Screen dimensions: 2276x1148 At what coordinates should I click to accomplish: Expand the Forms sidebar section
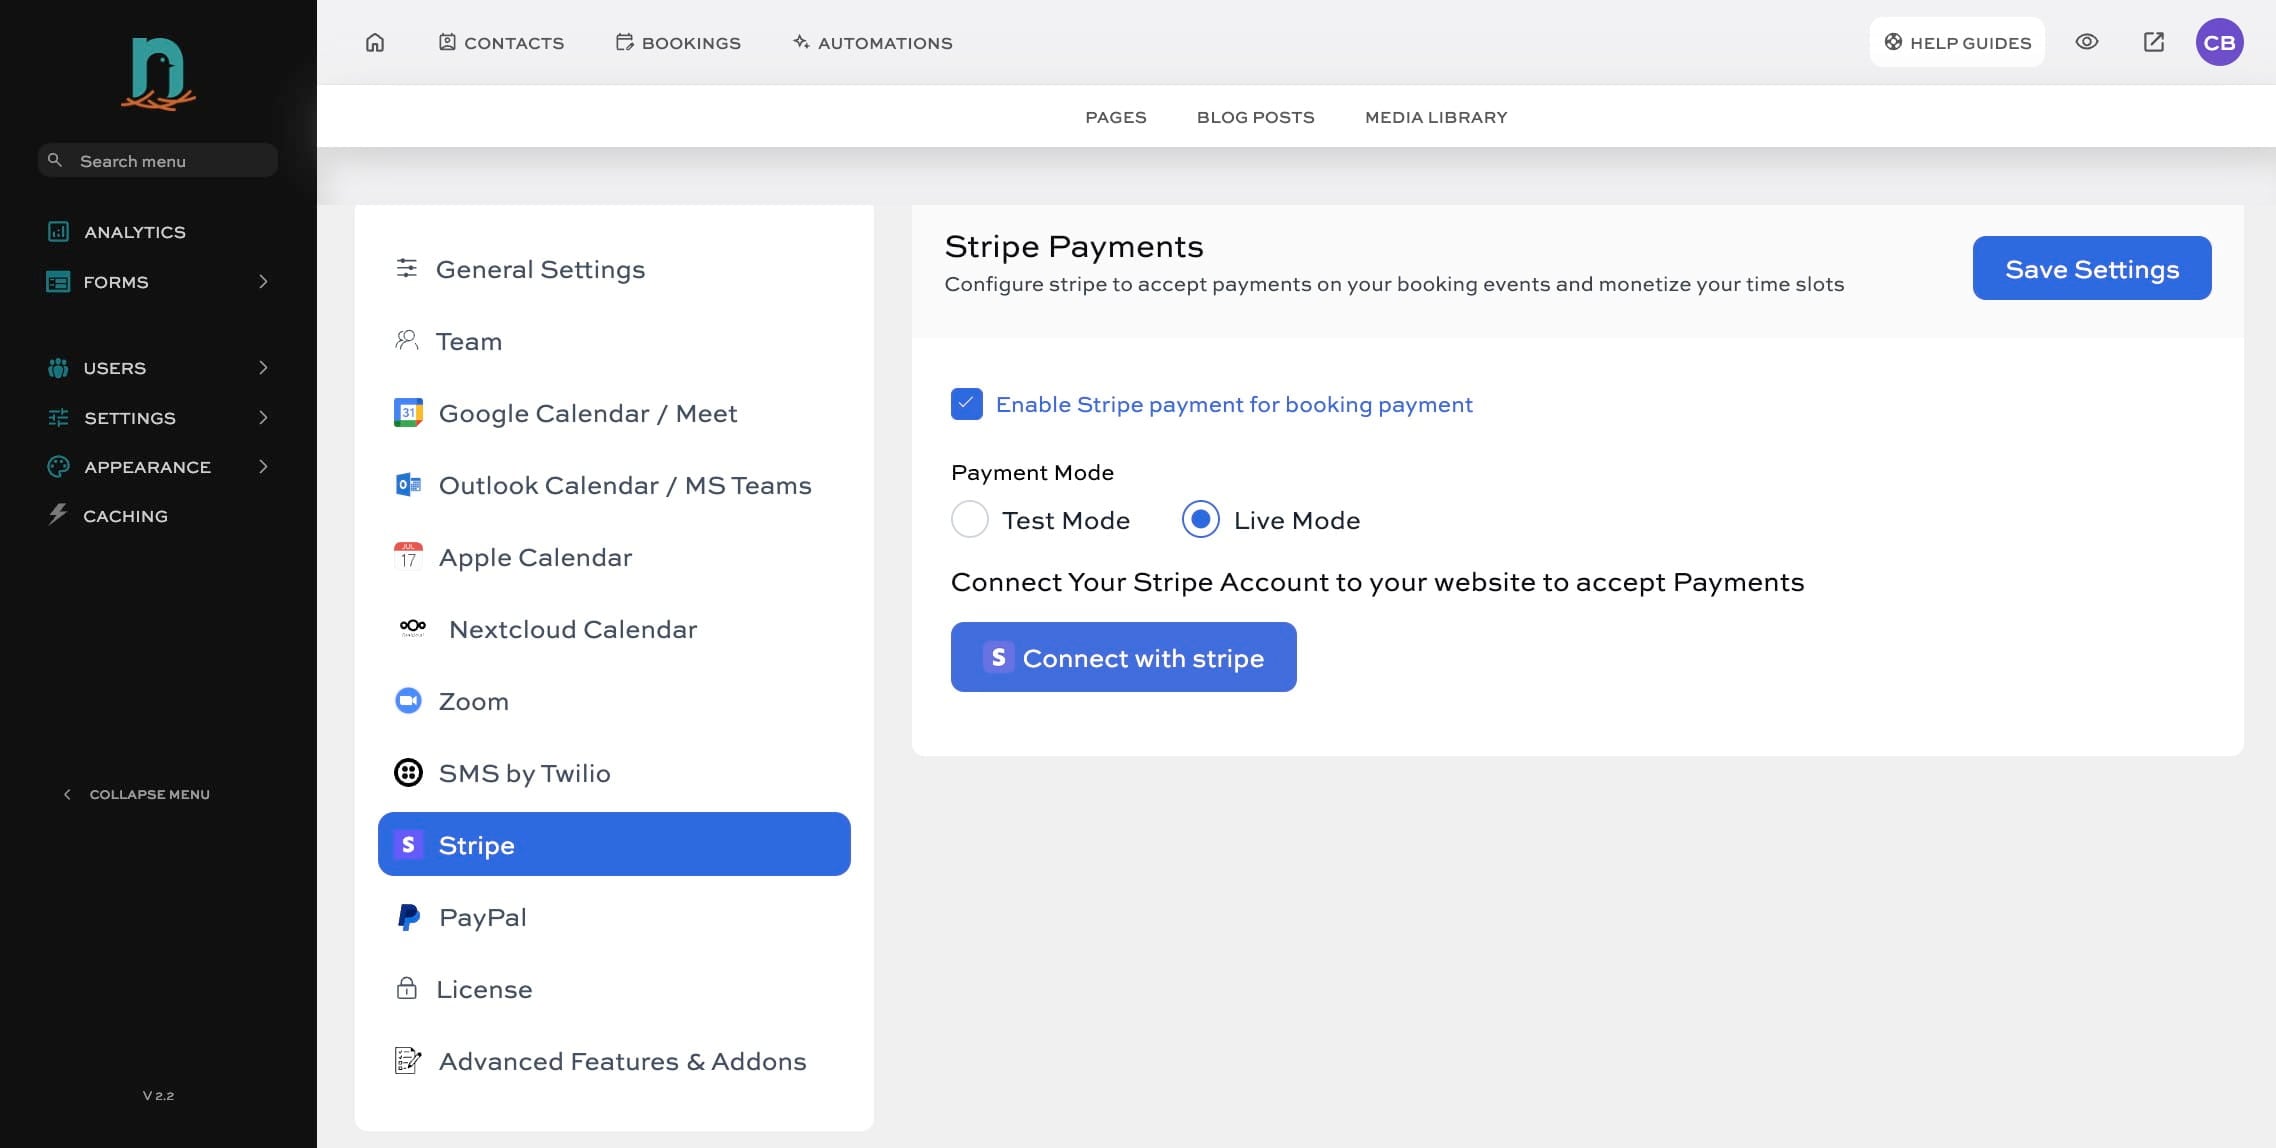coord(157,281)
